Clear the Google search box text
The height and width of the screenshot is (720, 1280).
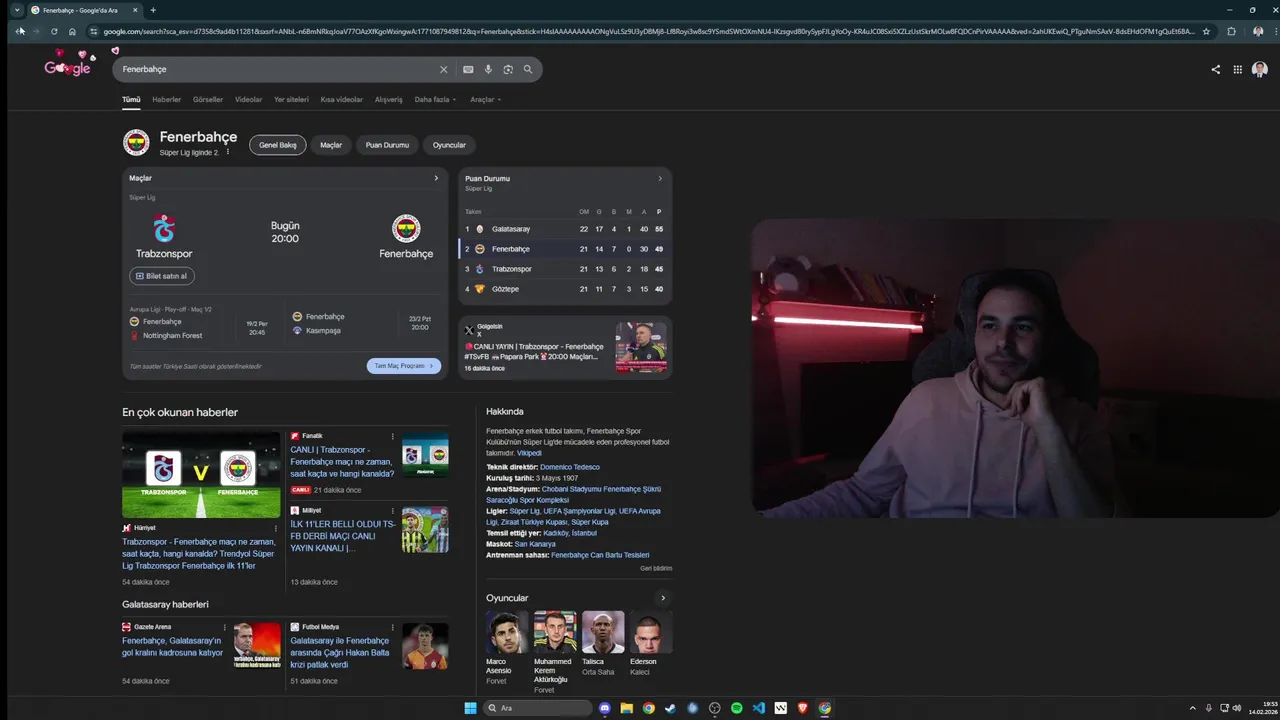coord(444,69)
